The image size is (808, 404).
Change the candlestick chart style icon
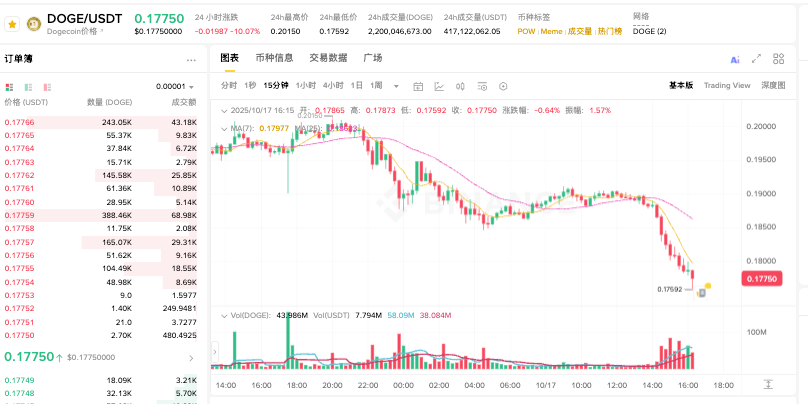click(461, 87)
